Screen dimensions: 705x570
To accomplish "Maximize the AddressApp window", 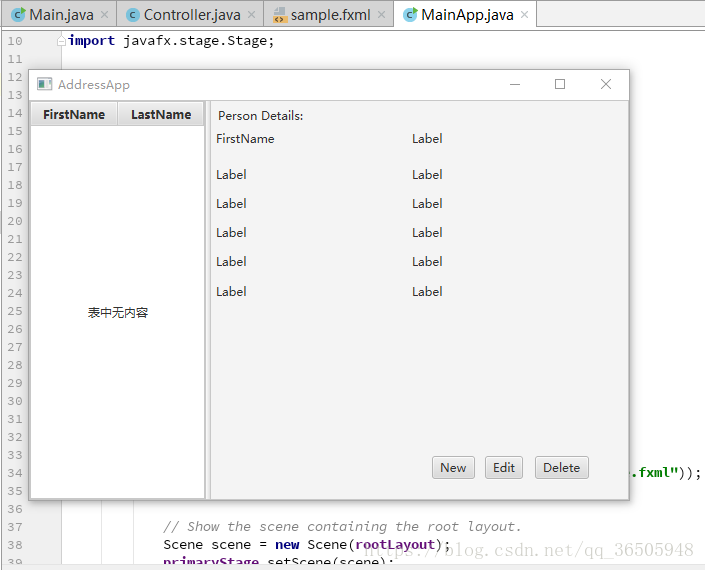I will pyautogui.click(x=560, y=84).
